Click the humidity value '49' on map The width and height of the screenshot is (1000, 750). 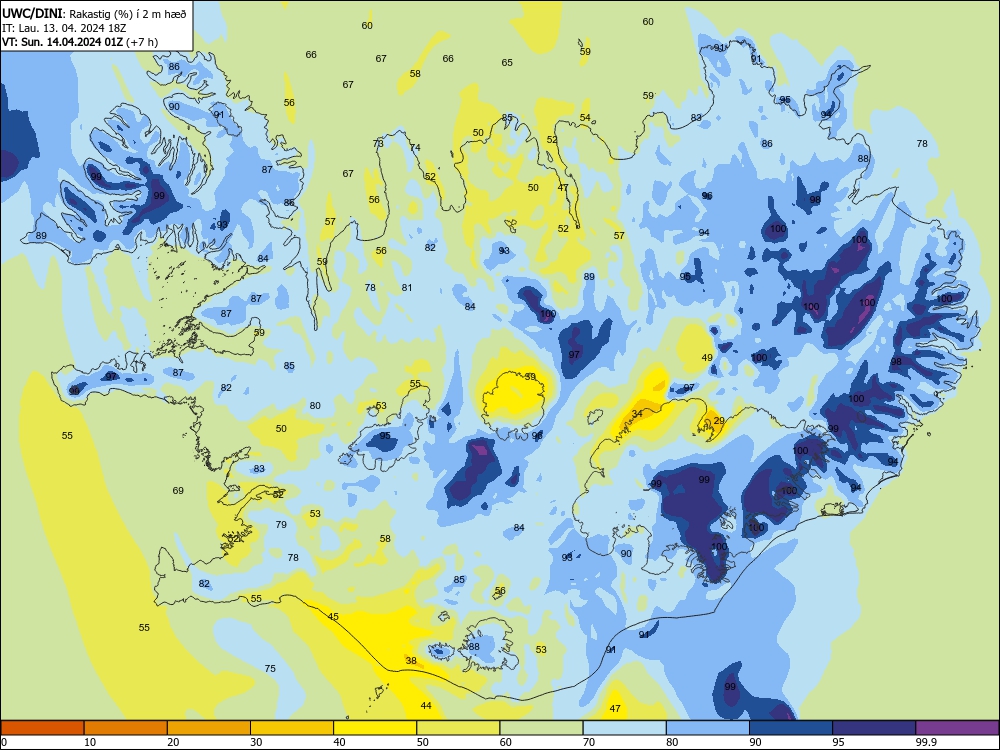[x=707, y=358]
